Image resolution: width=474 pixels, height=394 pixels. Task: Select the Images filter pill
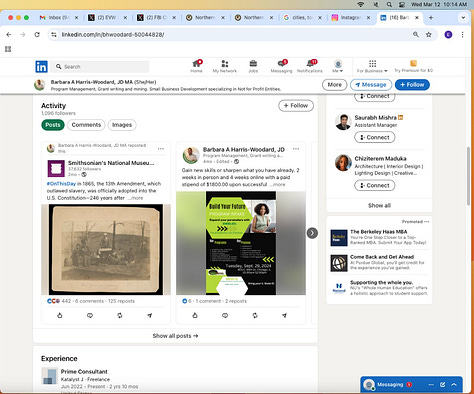click(x=122, y=125)
